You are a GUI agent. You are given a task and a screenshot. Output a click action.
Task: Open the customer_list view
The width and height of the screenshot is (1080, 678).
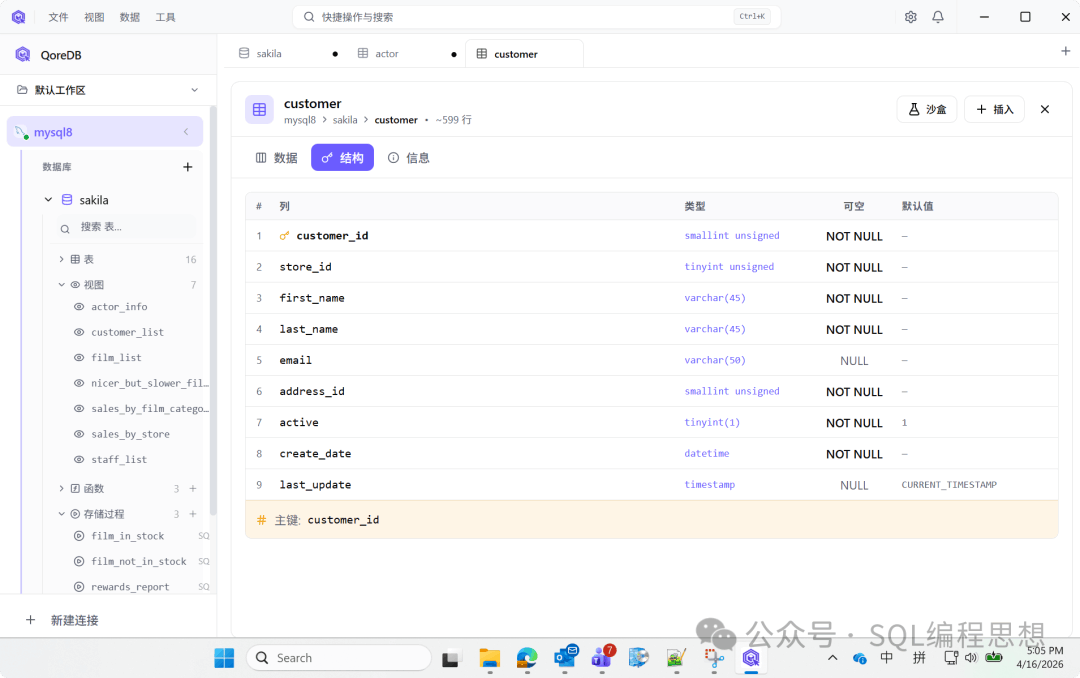[x=127, y=332]
